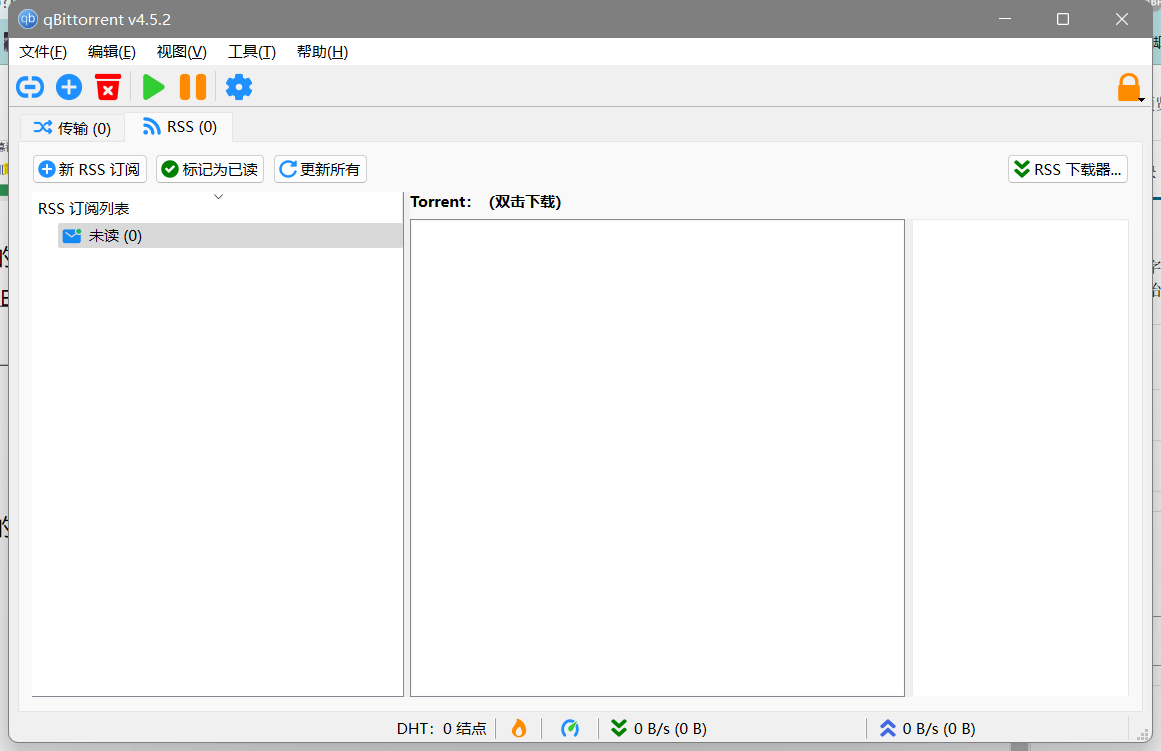Screen dimensions: 1161x751
Task: Click the 新 RSS 订阅 button
Action: (x=90, y=169)
